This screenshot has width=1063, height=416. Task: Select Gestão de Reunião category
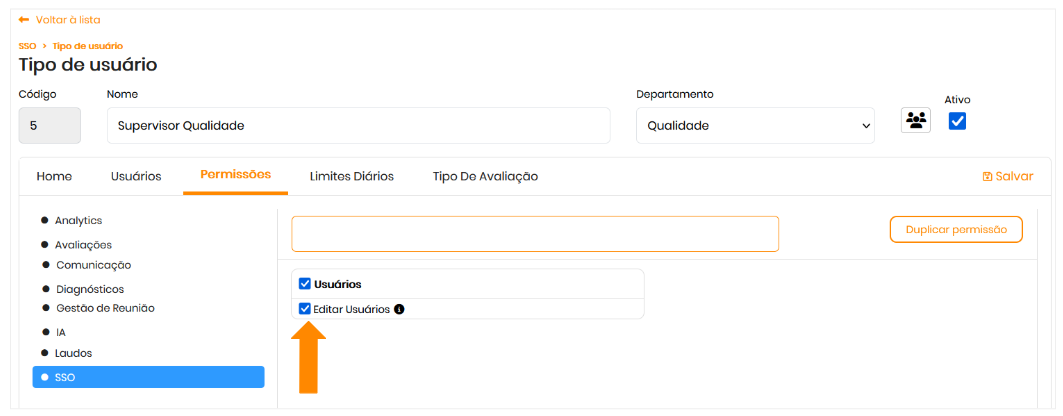(x=104, y=308)
